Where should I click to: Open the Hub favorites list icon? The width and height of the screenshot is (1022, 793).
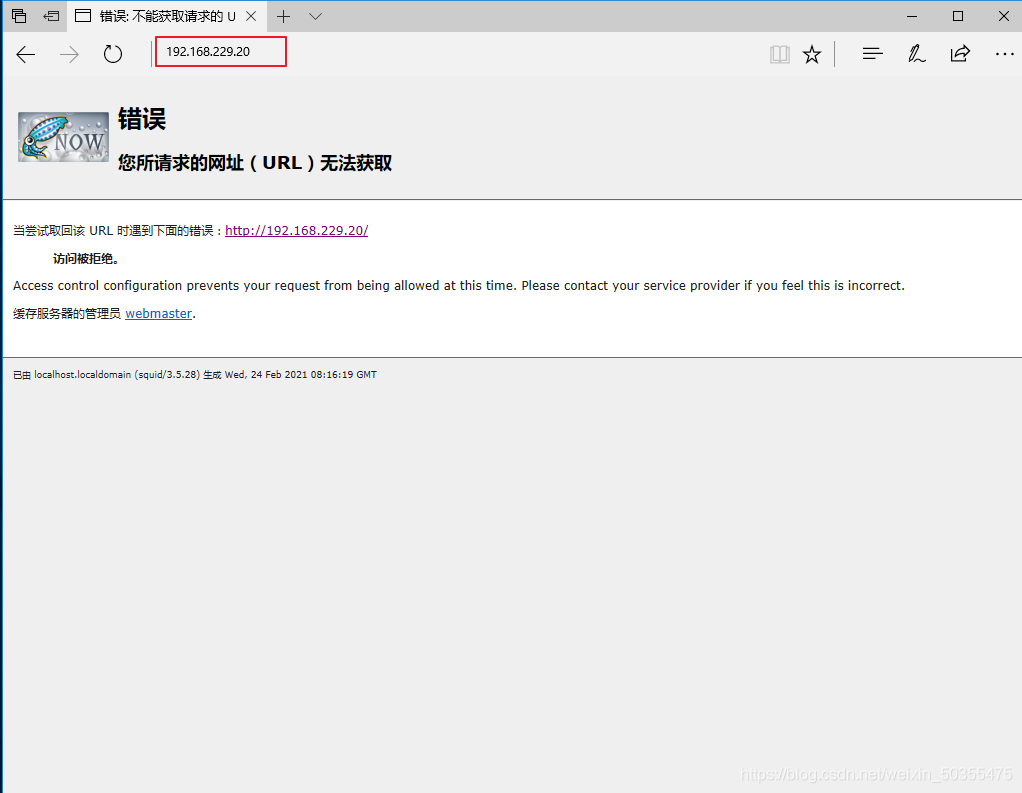pyautogui.click(x=872, y=54)
